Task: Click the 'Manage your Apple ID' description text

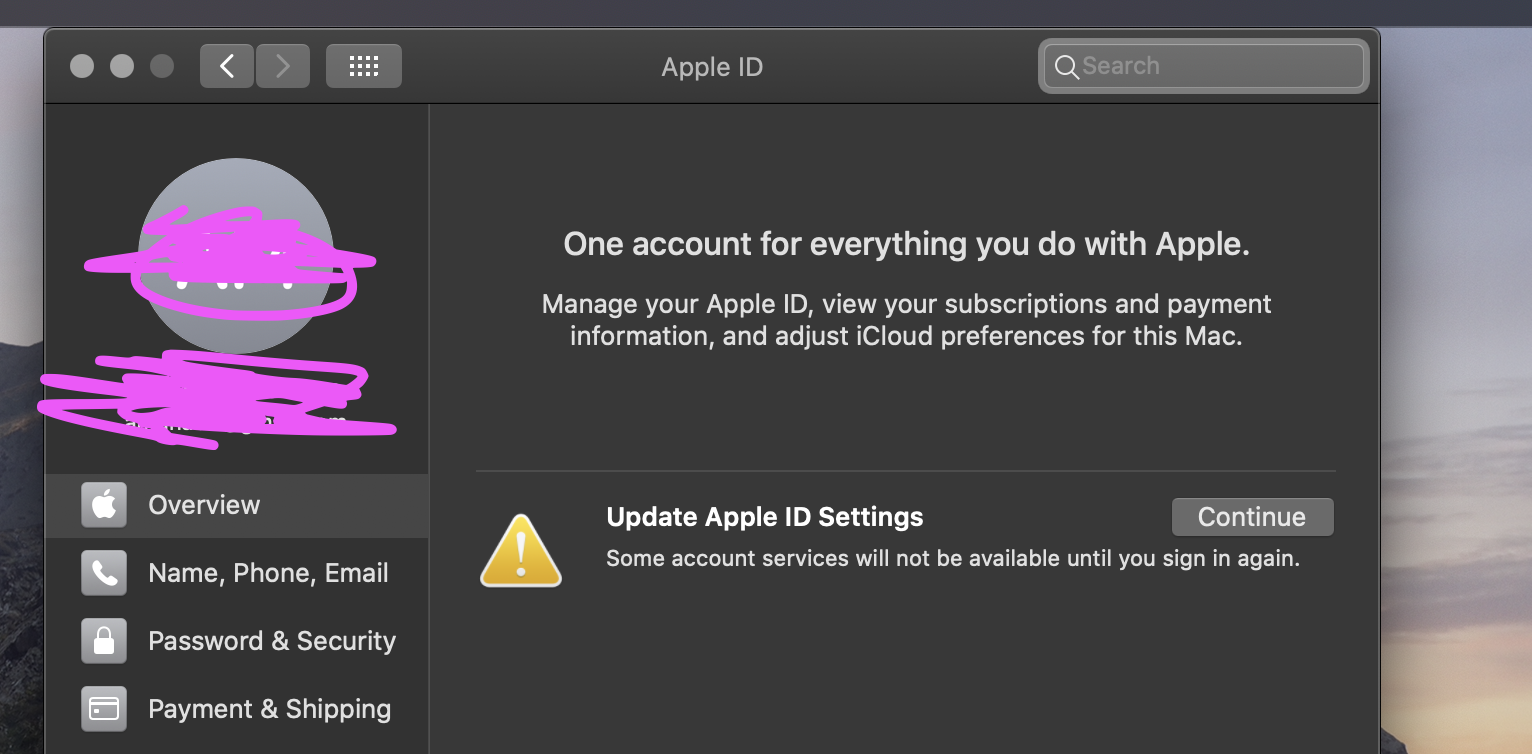Action: tap(906, 320)
